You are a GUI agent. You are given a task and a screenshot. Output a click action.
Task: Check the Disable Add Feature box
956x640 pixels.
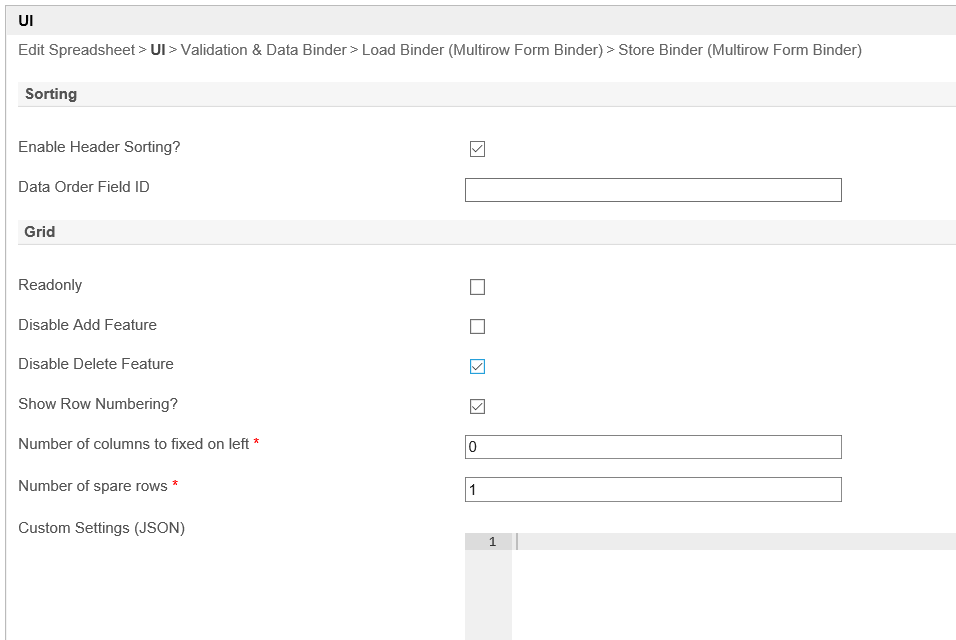[x=477, y=327]
